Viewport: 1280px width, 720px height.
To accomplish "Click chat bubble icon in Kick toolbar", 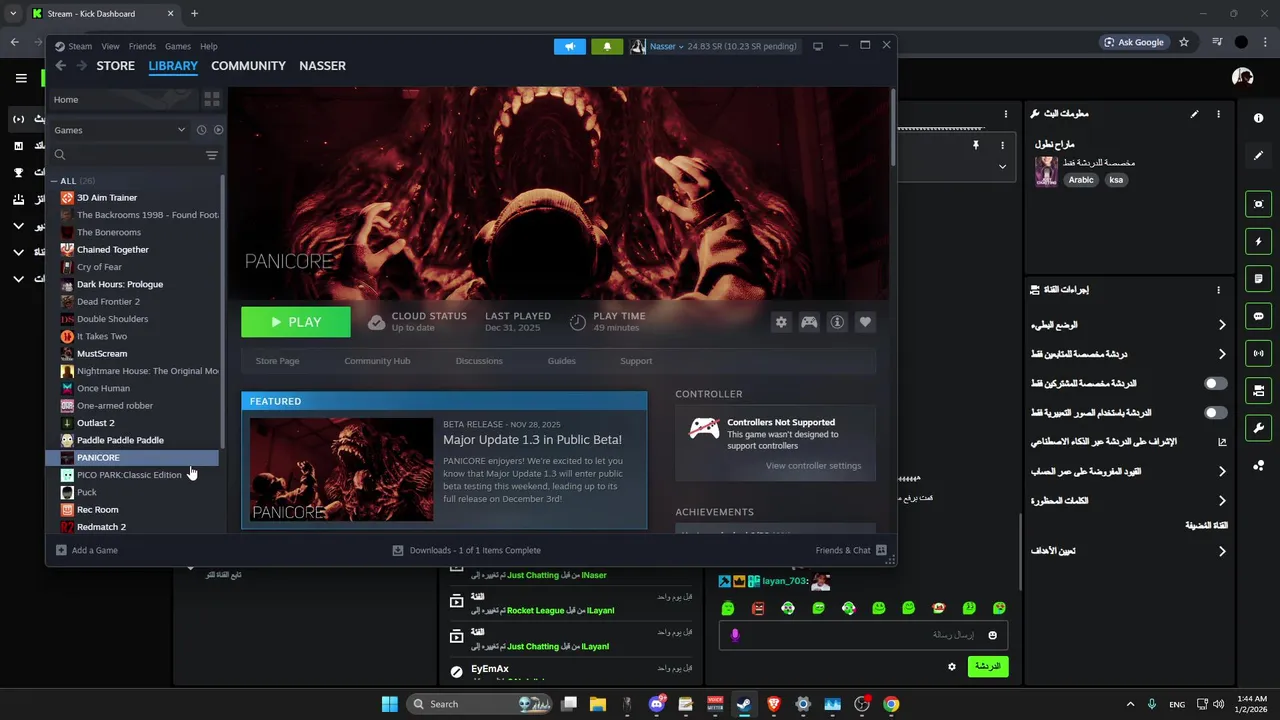I will click(1258, 316).
